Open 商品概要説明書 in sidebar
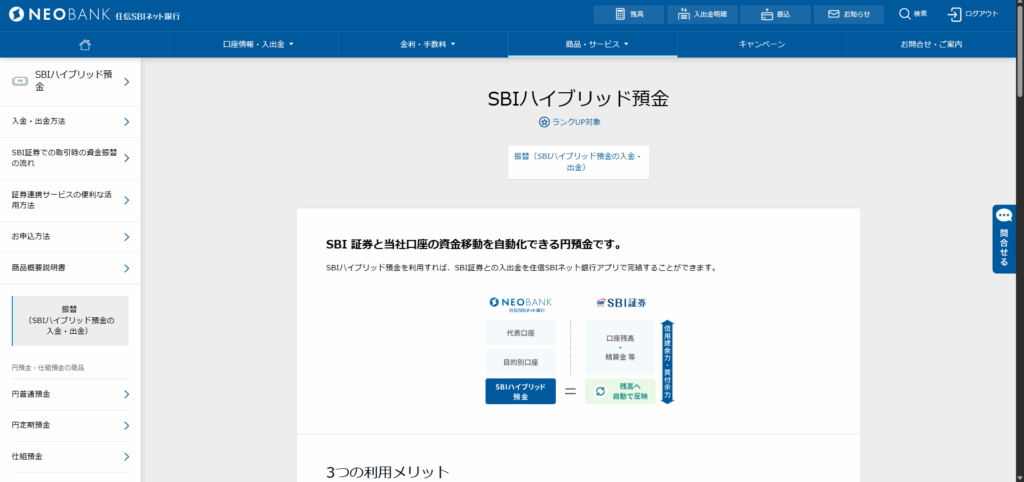The width and height of the screenshot is (1024, 482). 71,268
